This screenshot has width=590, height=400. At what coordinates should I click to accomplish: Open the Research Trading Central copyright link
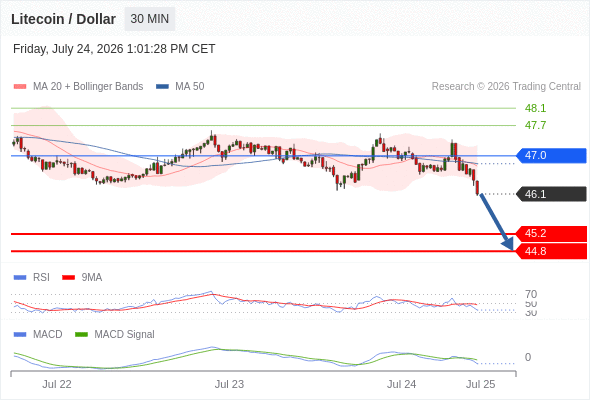pos(506,87)
